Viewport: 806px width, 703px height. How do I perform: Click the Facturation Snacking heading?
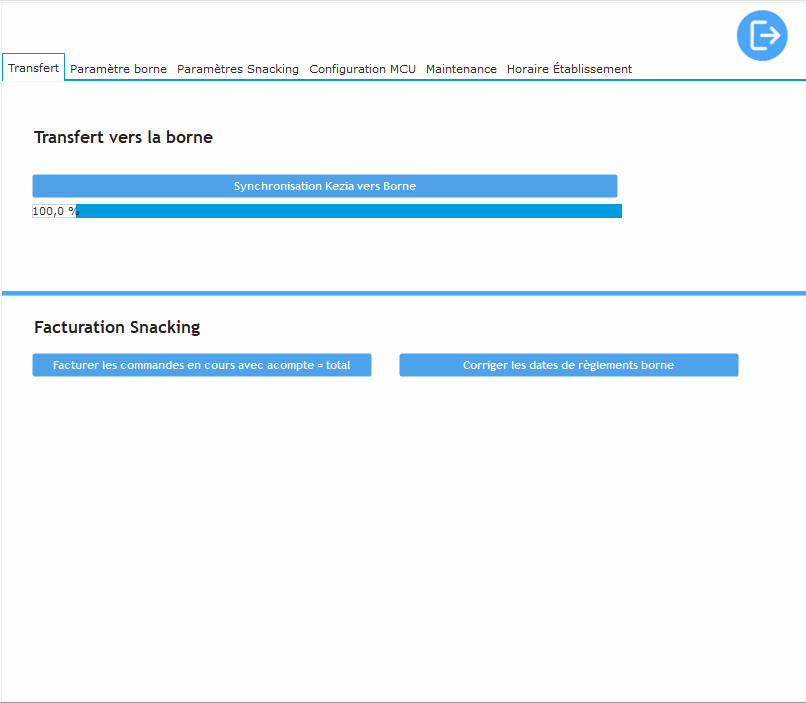coord(117,327)
